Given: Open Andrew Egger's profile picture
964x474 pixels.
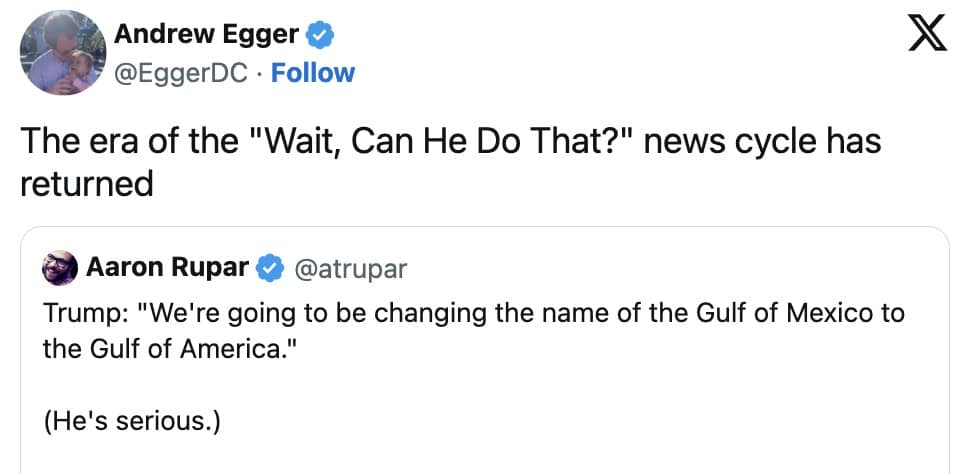Looking at the screenshot, I should click(x=63, y=52).
